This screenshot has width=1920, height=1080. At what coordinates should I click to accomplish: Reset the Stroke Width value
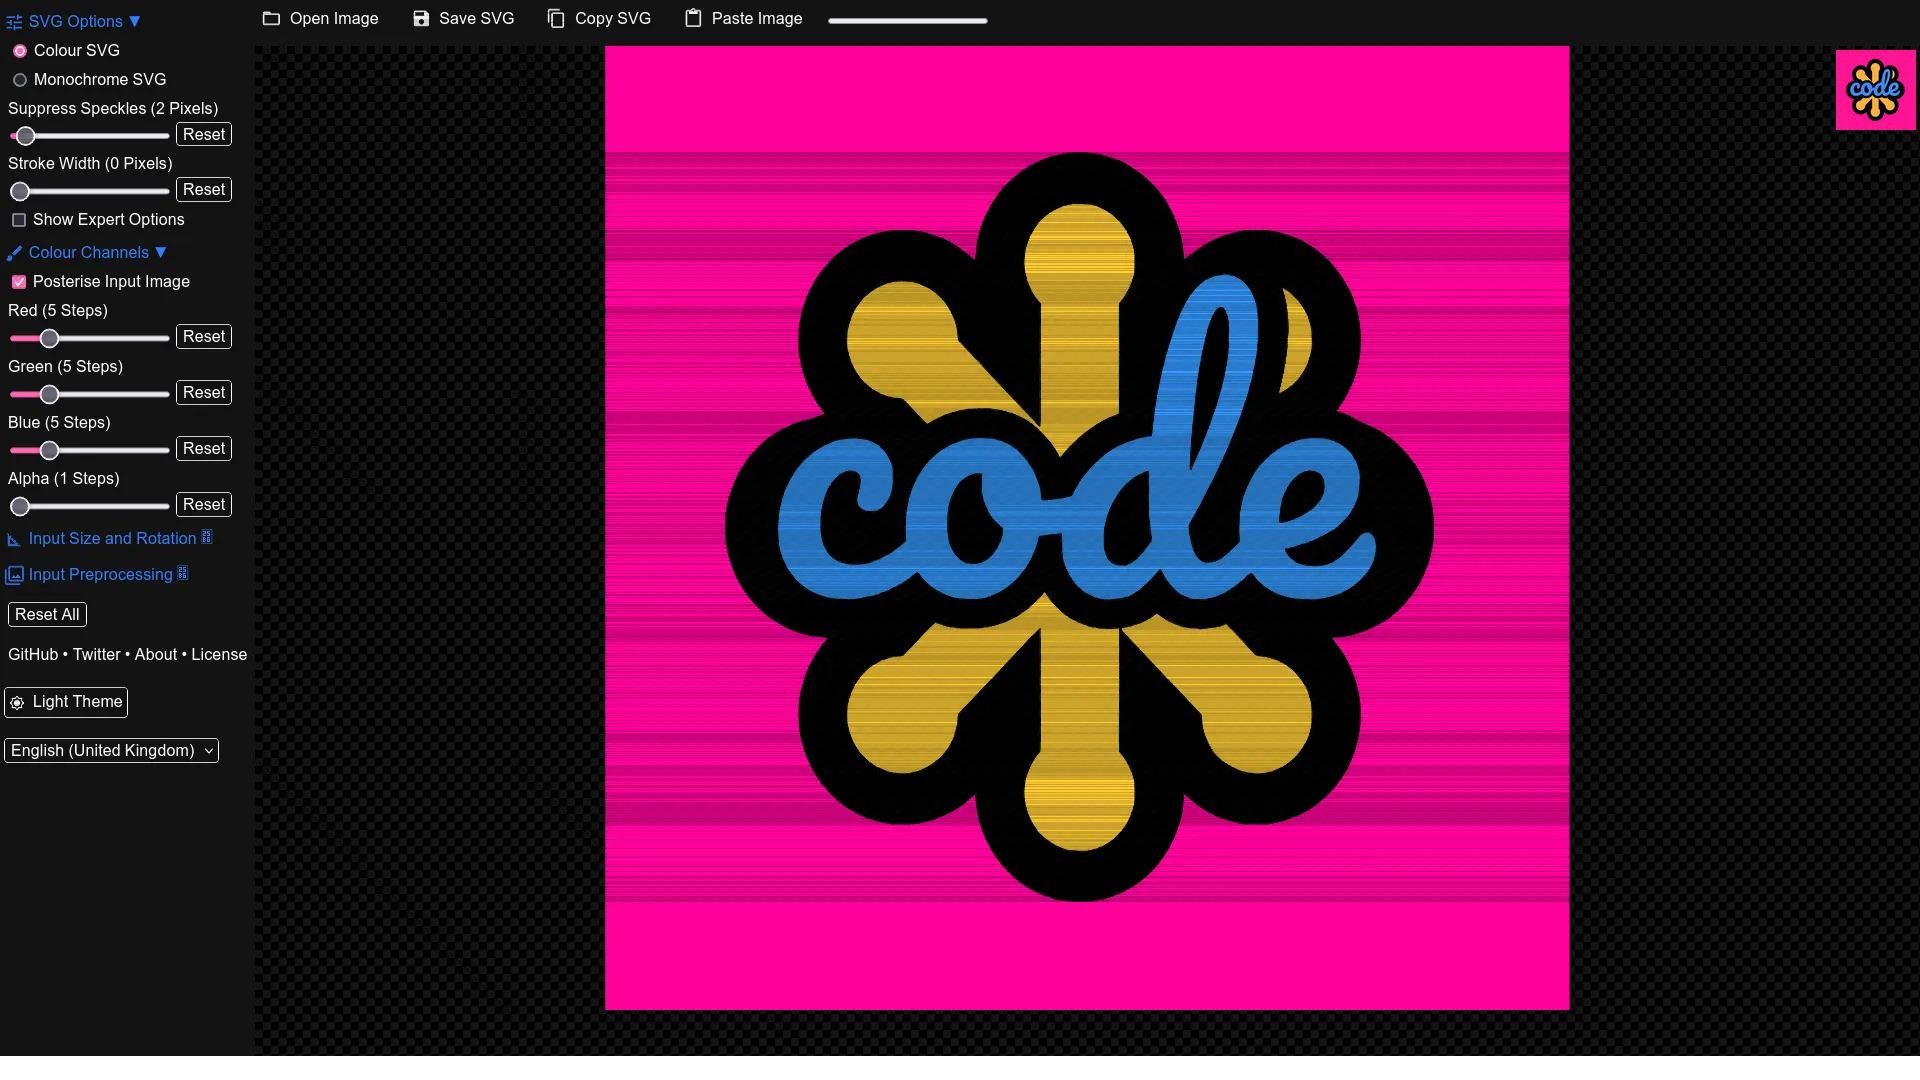click(204, 190)
